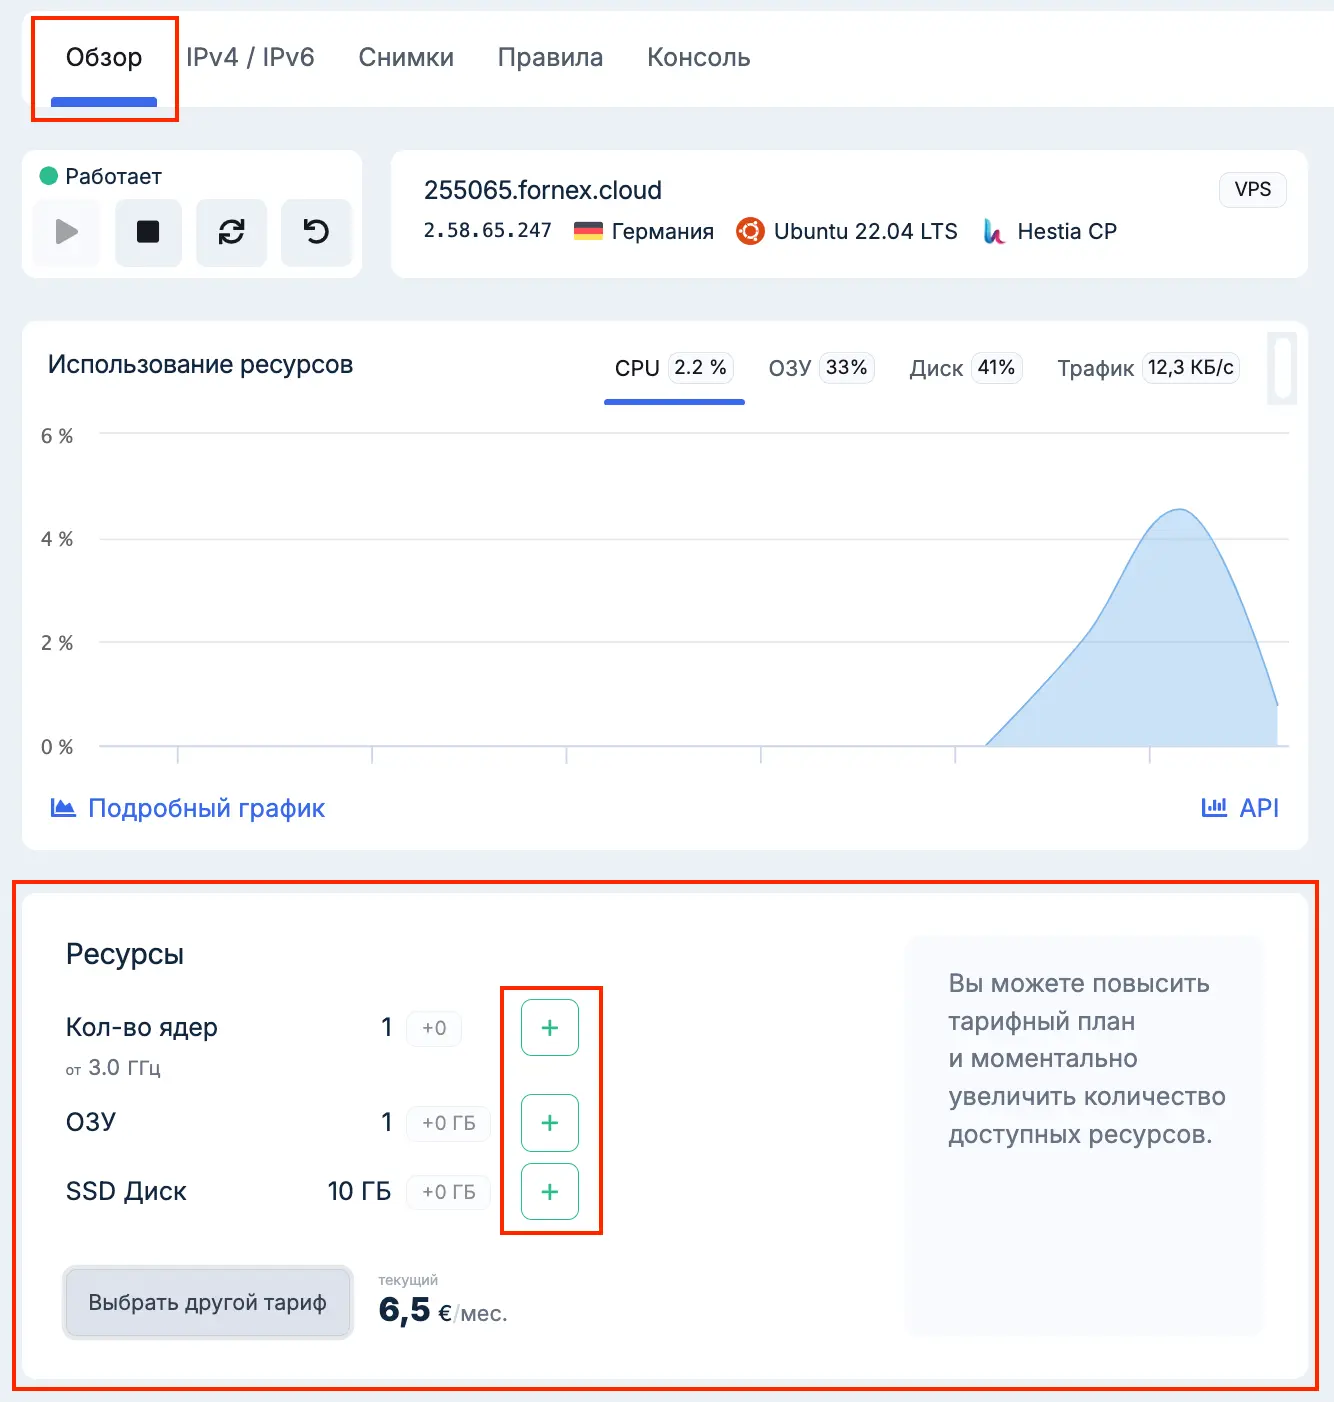The width and height of the screenshot is (1334, 1402).
Task: Click the Использование ресурсов heading
Action: (200, 365)
